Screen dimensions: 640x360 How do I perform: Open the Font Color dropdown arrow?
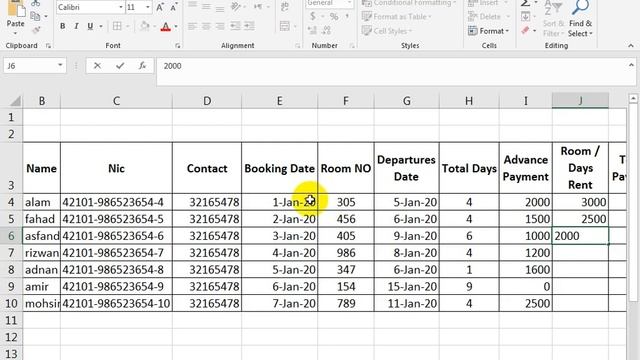coord(176,27)
